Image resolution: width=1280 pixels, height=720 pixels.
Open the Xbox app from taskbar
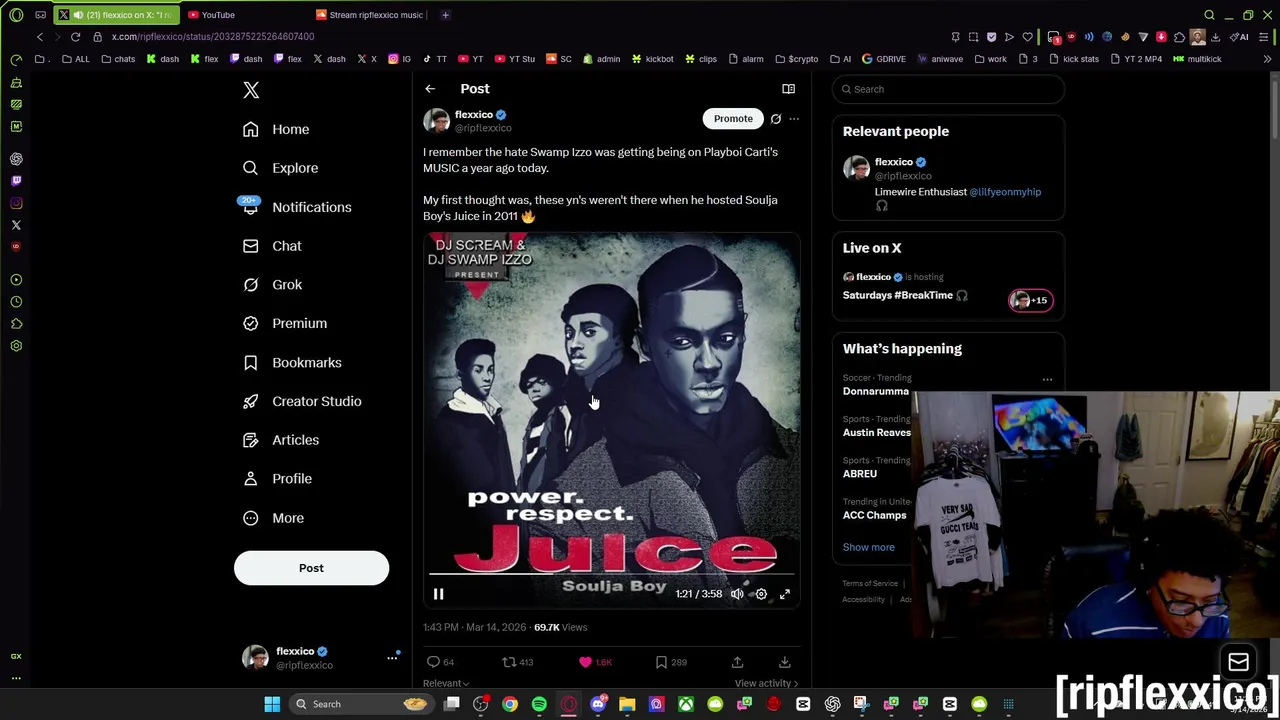point(686,704)
